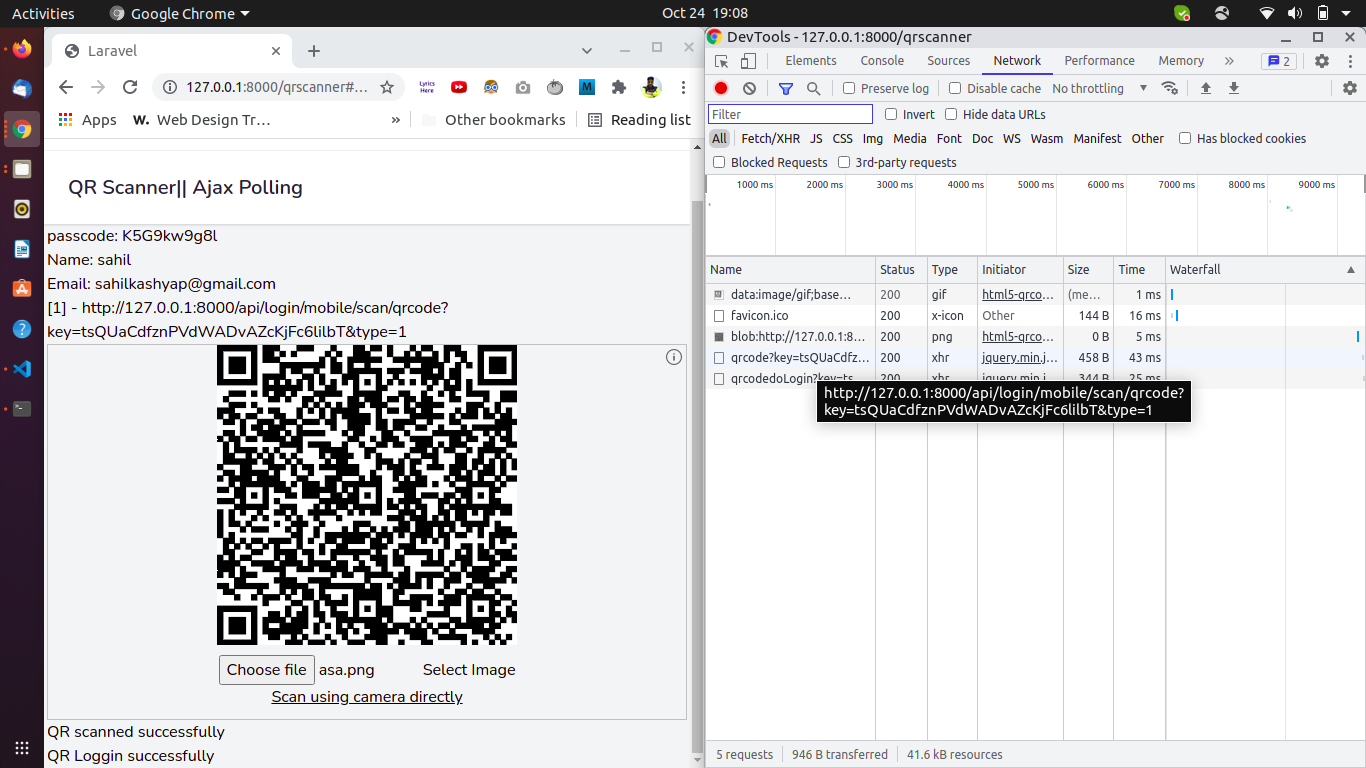Expand more DevTools tabs chevron
The width and height of the screenshot is (1366, 768).
click(1229, 61)
